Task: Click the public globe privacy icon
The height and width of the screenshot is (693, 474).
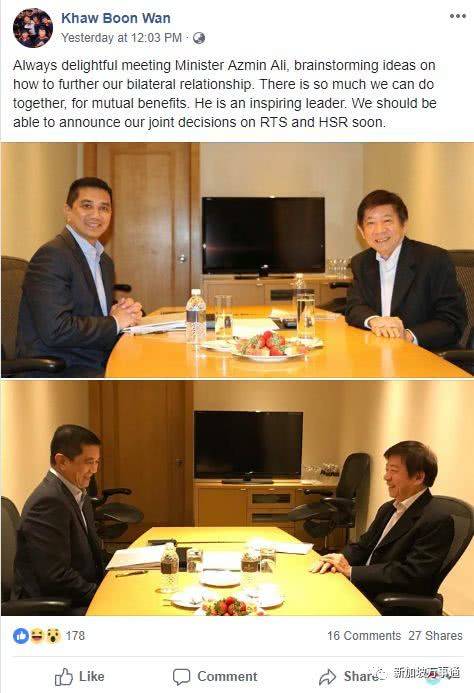Action: point(199,38)
